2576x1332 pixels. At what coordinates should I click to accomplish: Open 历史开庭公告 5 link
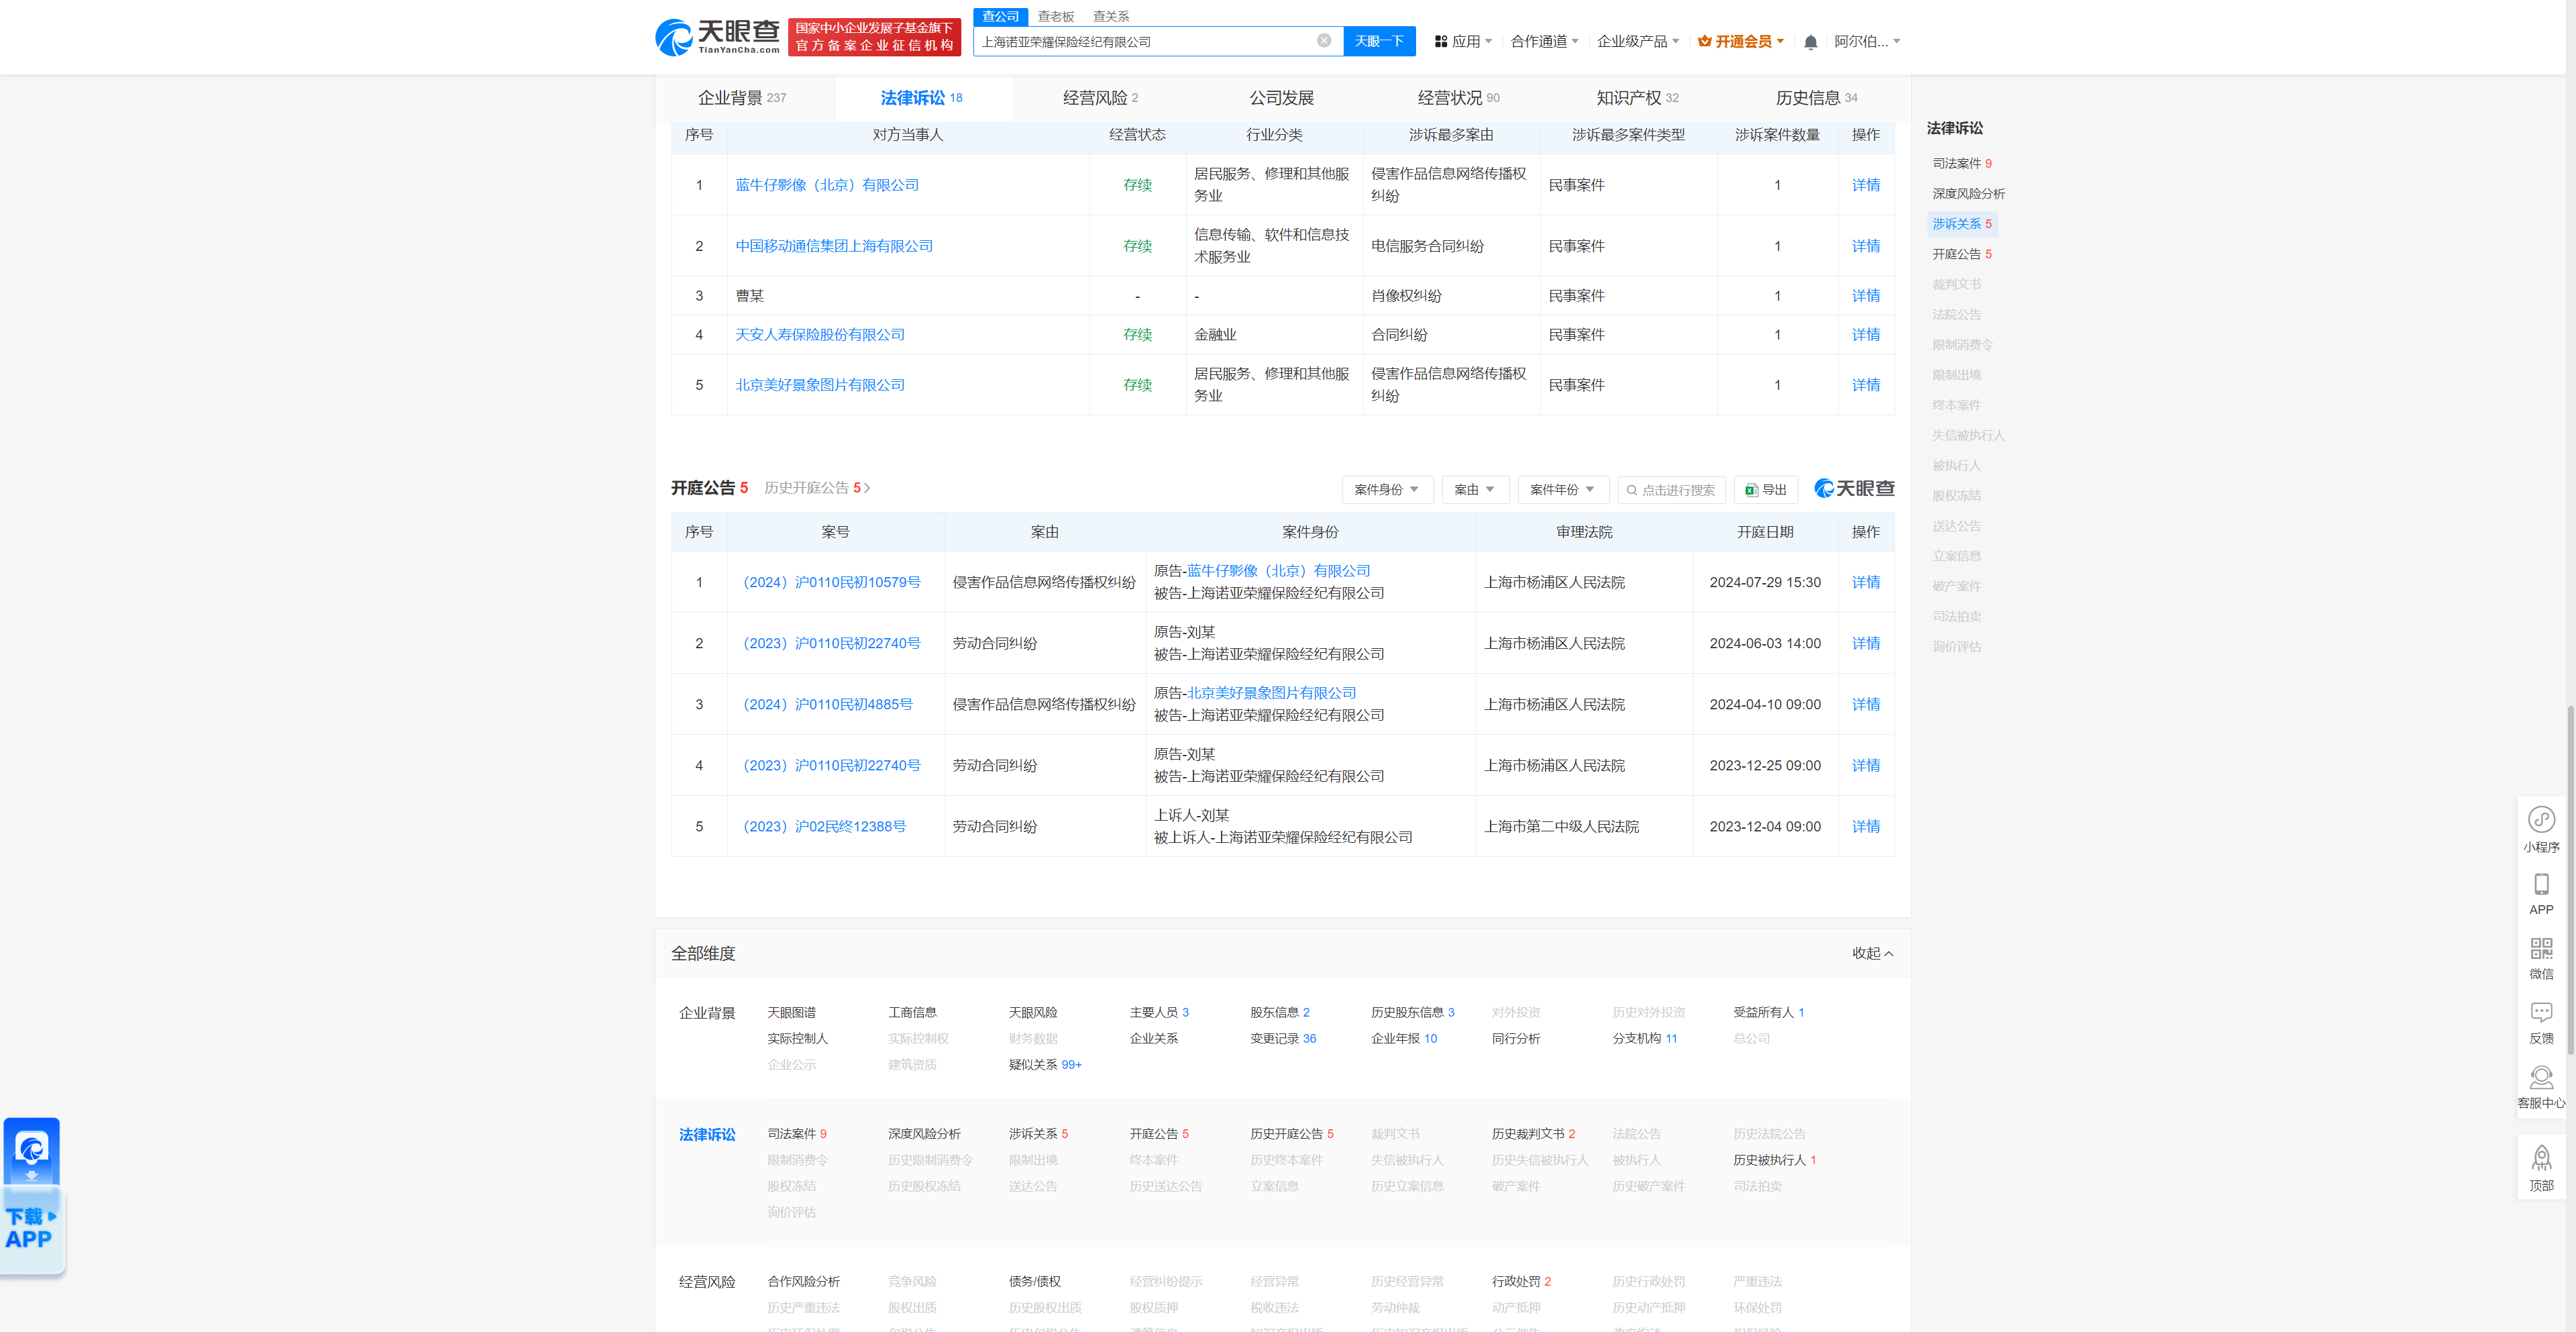[x=817, y=488]
